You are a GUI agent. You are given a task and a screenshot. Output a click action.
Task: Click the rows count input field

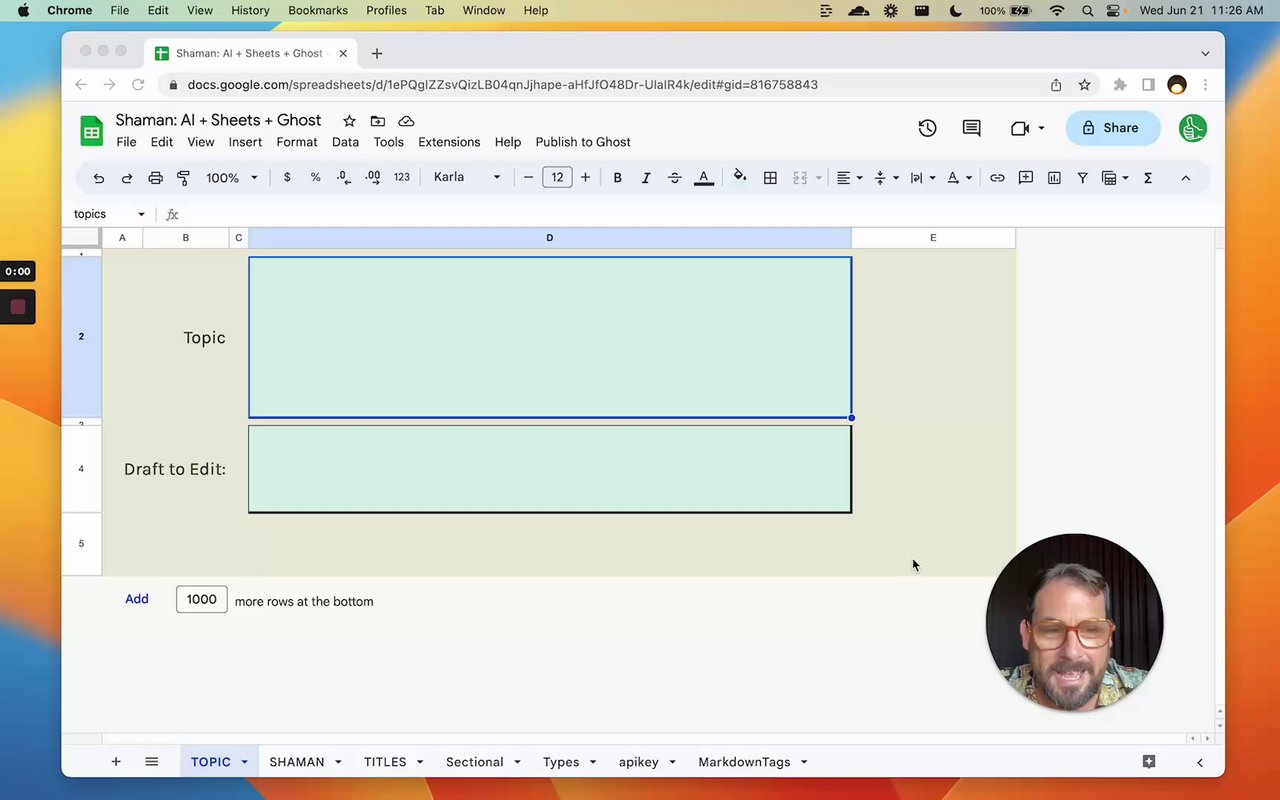201,599
